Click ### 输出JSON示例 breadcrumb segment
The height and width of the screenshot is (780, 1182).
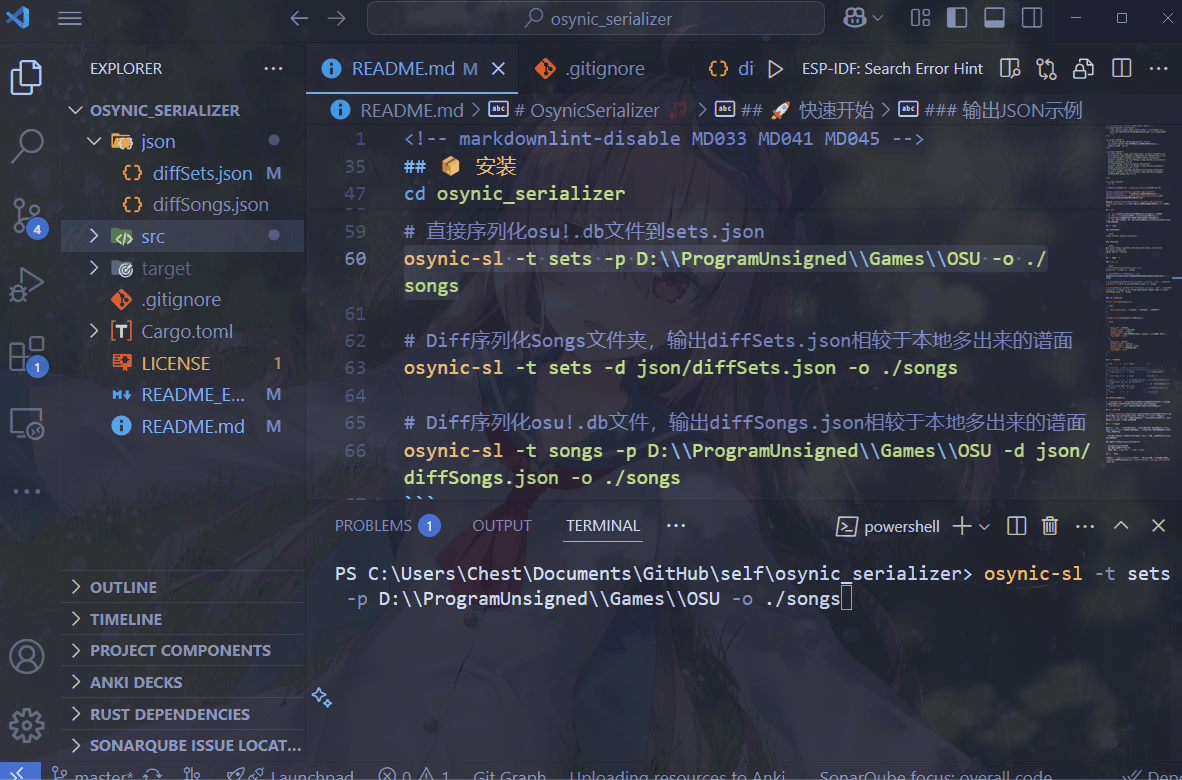[1003, 110]
